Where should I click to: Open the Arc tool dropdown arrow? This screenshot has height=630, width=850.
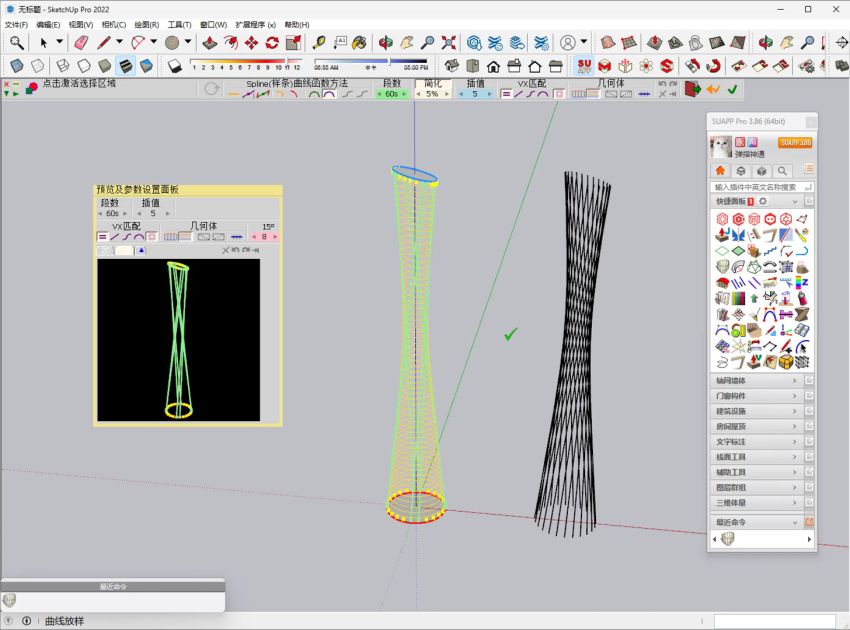(154, 42)
